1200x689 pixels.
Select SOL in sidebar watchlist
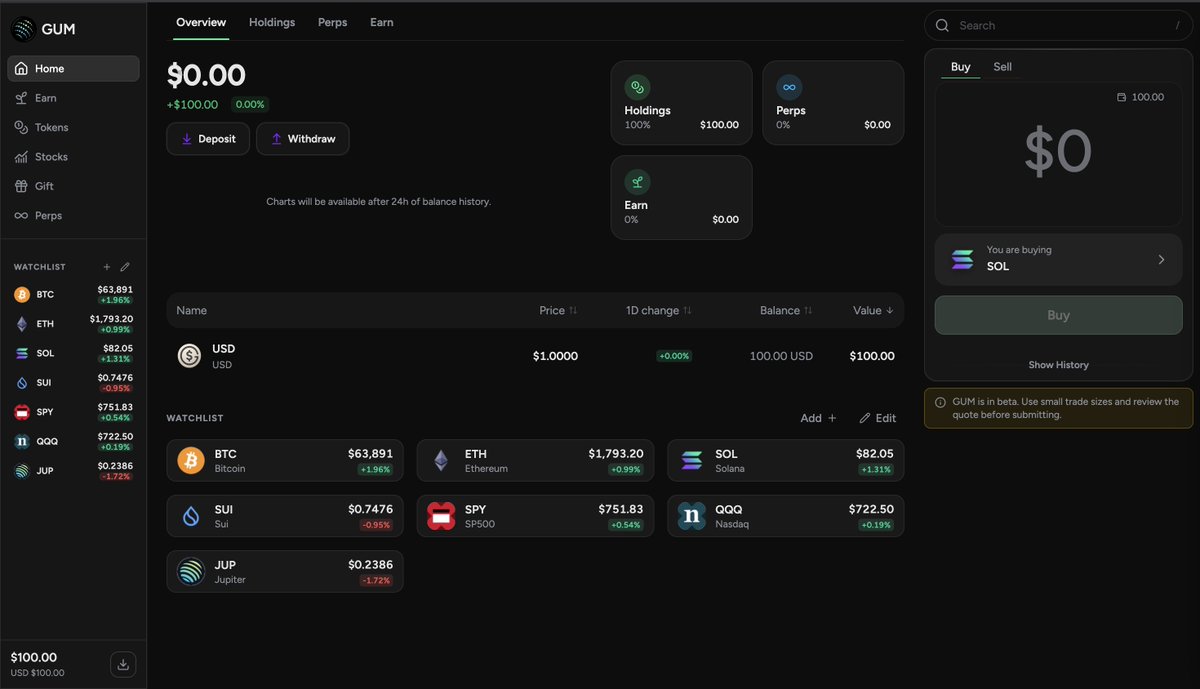73,353
